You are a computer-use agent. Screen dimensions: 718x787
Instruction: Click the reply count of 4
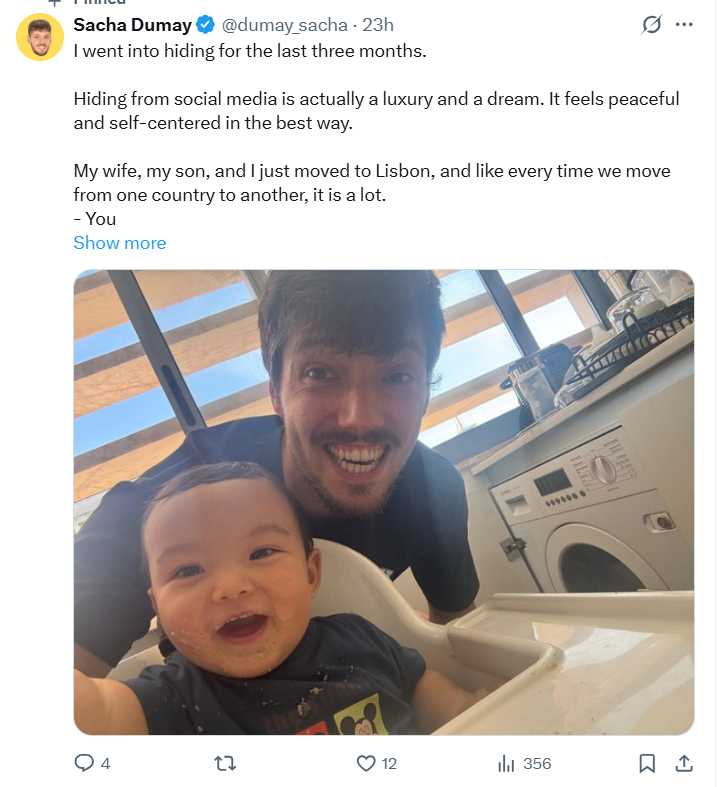105,764
